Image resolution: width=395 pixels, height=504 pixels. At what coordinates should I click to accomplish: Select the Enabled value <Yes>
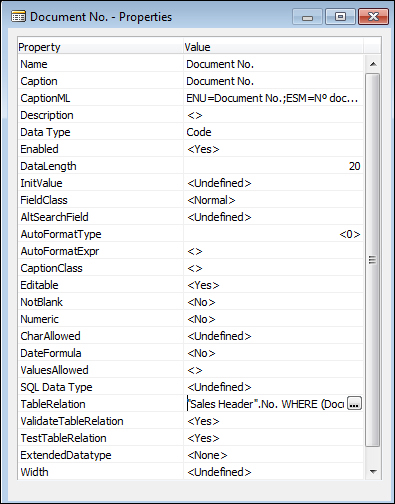[203, 149]
